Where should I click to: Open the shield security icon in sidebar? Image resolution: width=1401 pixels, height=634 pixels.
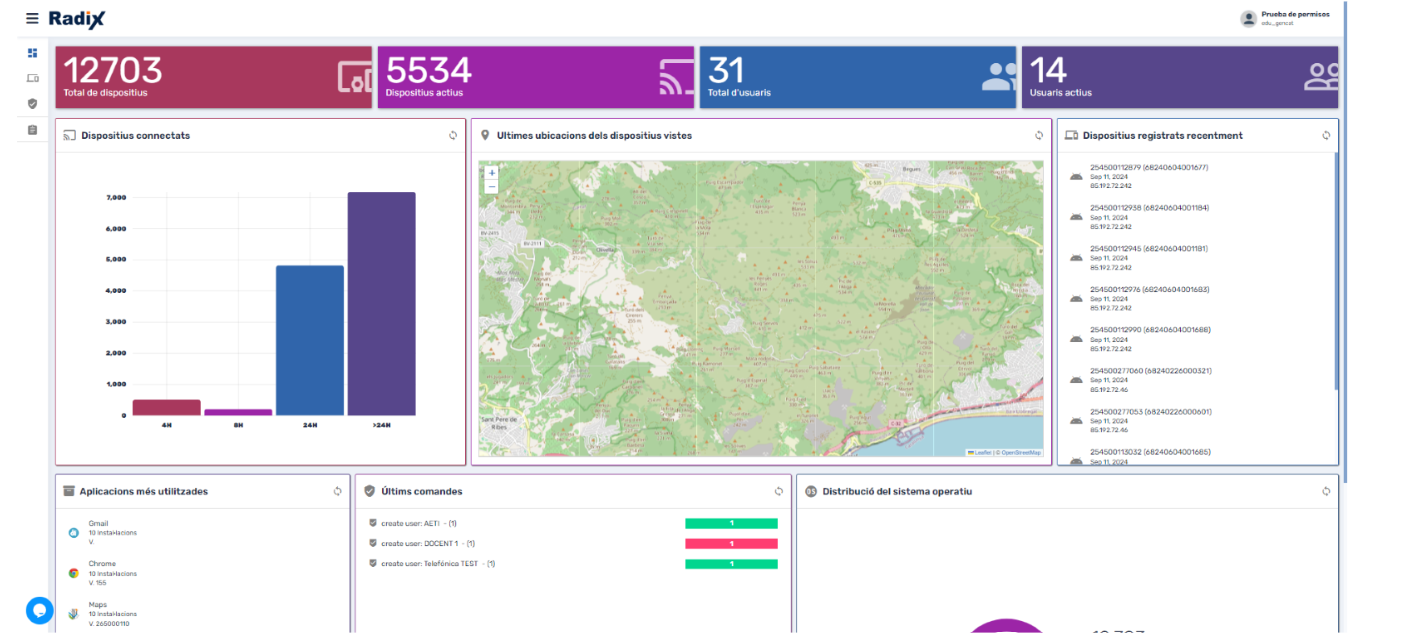pyautogui.click(x=32, y=103)
